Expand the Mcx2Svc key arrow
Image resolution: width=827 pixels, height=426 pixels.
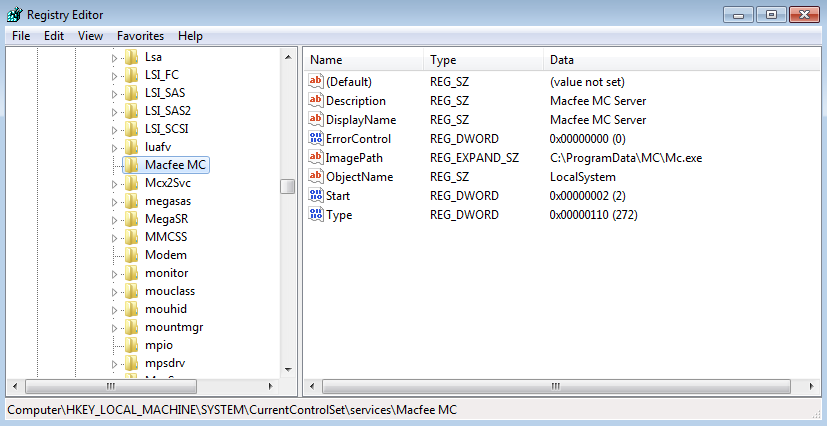coord(114,183)
